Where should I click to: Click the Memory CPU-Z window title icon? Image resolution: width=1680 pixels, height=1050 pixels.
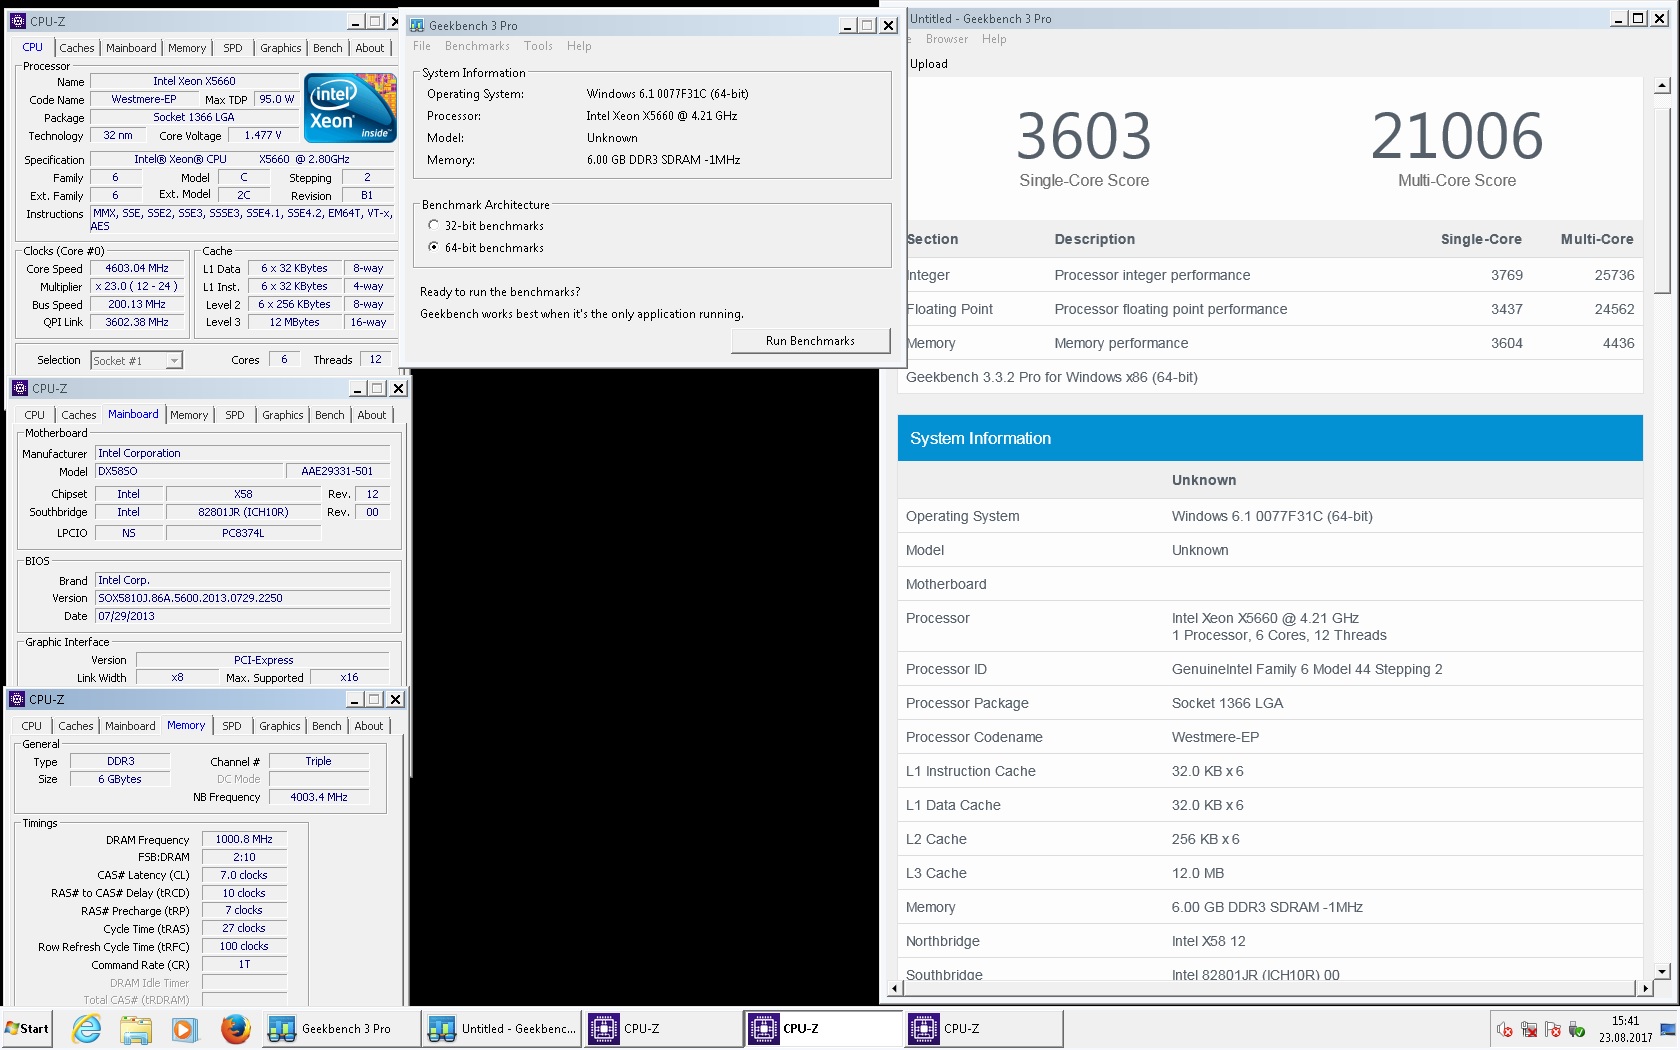[16, 699]
